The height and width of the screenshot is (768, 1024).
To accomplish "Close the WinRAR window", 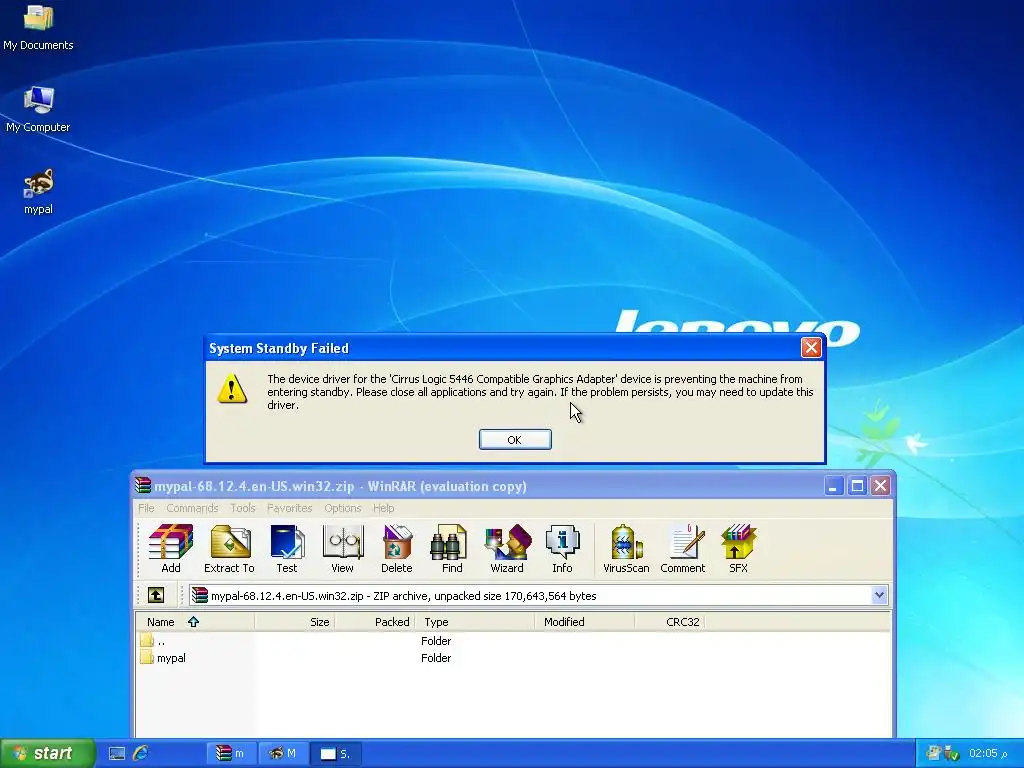I will [x=880, y=486].
